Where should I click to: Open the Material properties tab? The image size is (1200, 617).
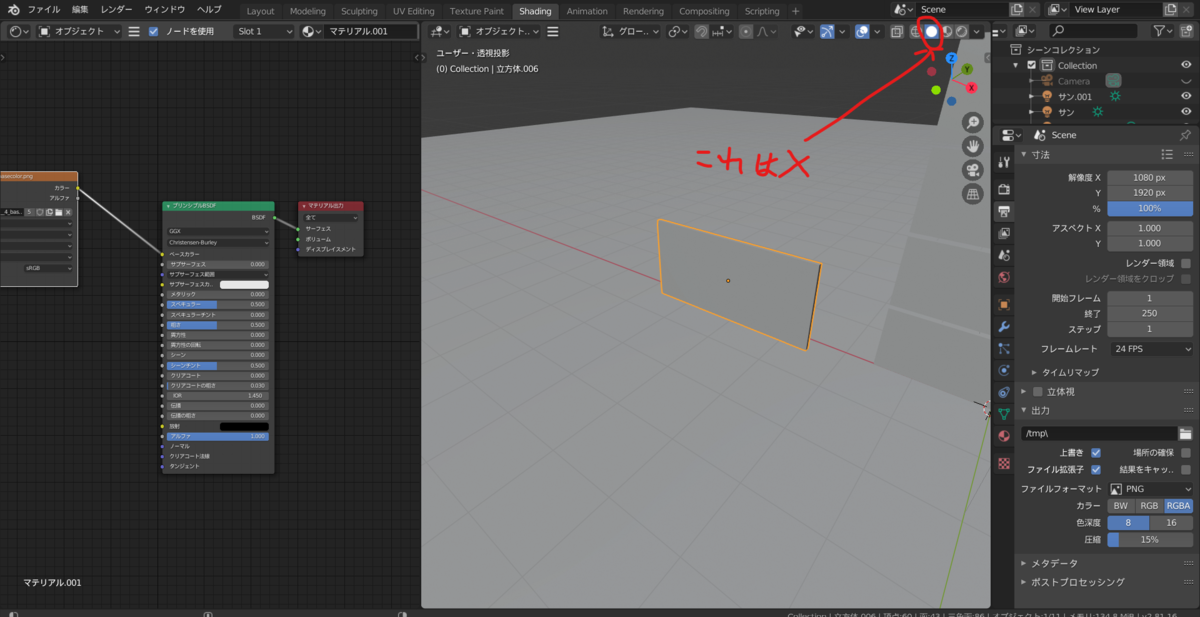tap(1004, 436)
